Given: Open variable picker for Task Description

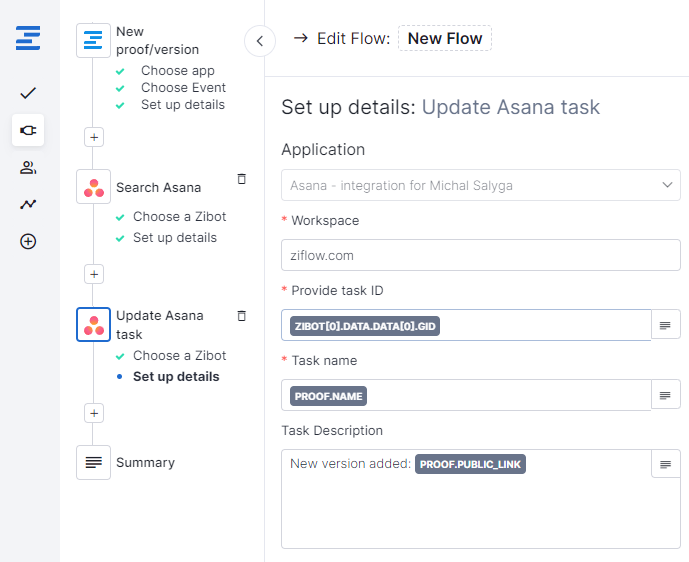Looking at the screenshot, I should [666, 464].
